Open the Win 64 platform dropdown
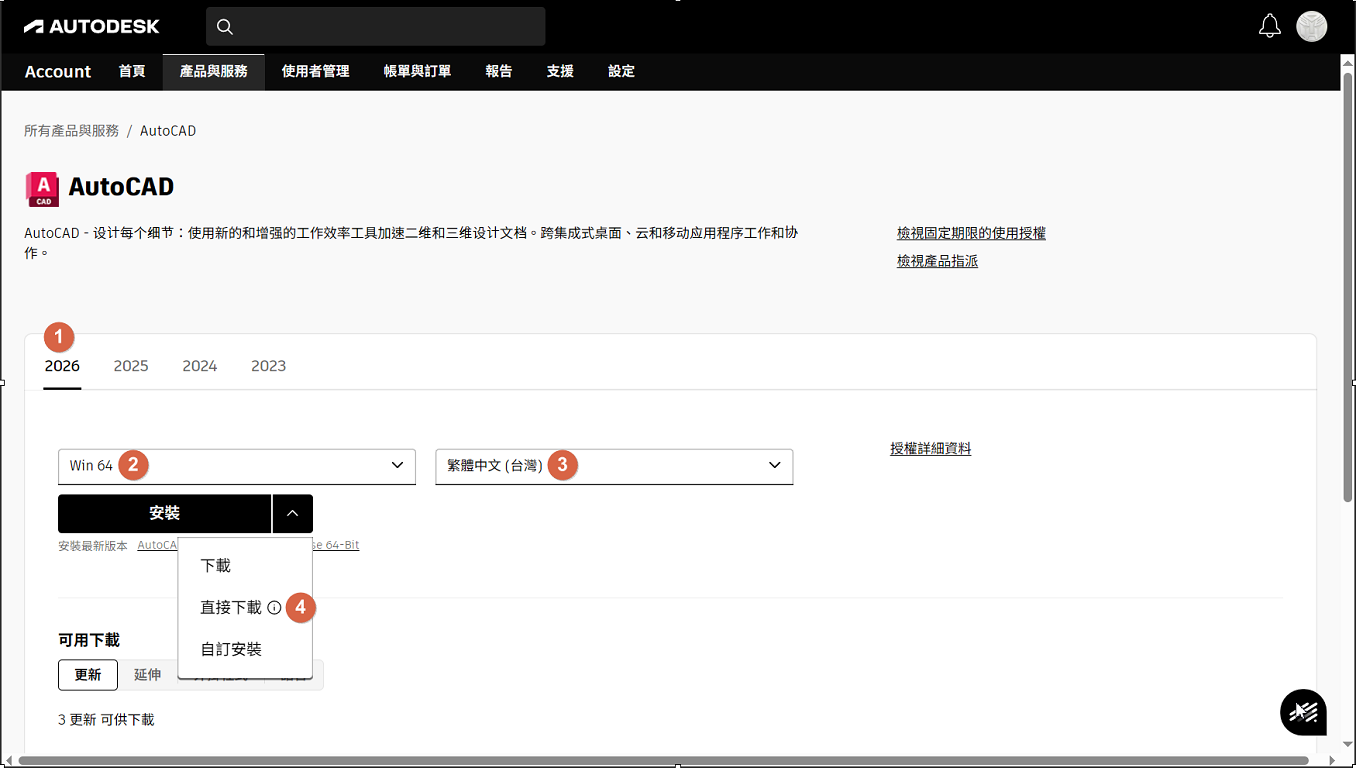Screen dimensions: 1356x768 click(x=237, y=466)
